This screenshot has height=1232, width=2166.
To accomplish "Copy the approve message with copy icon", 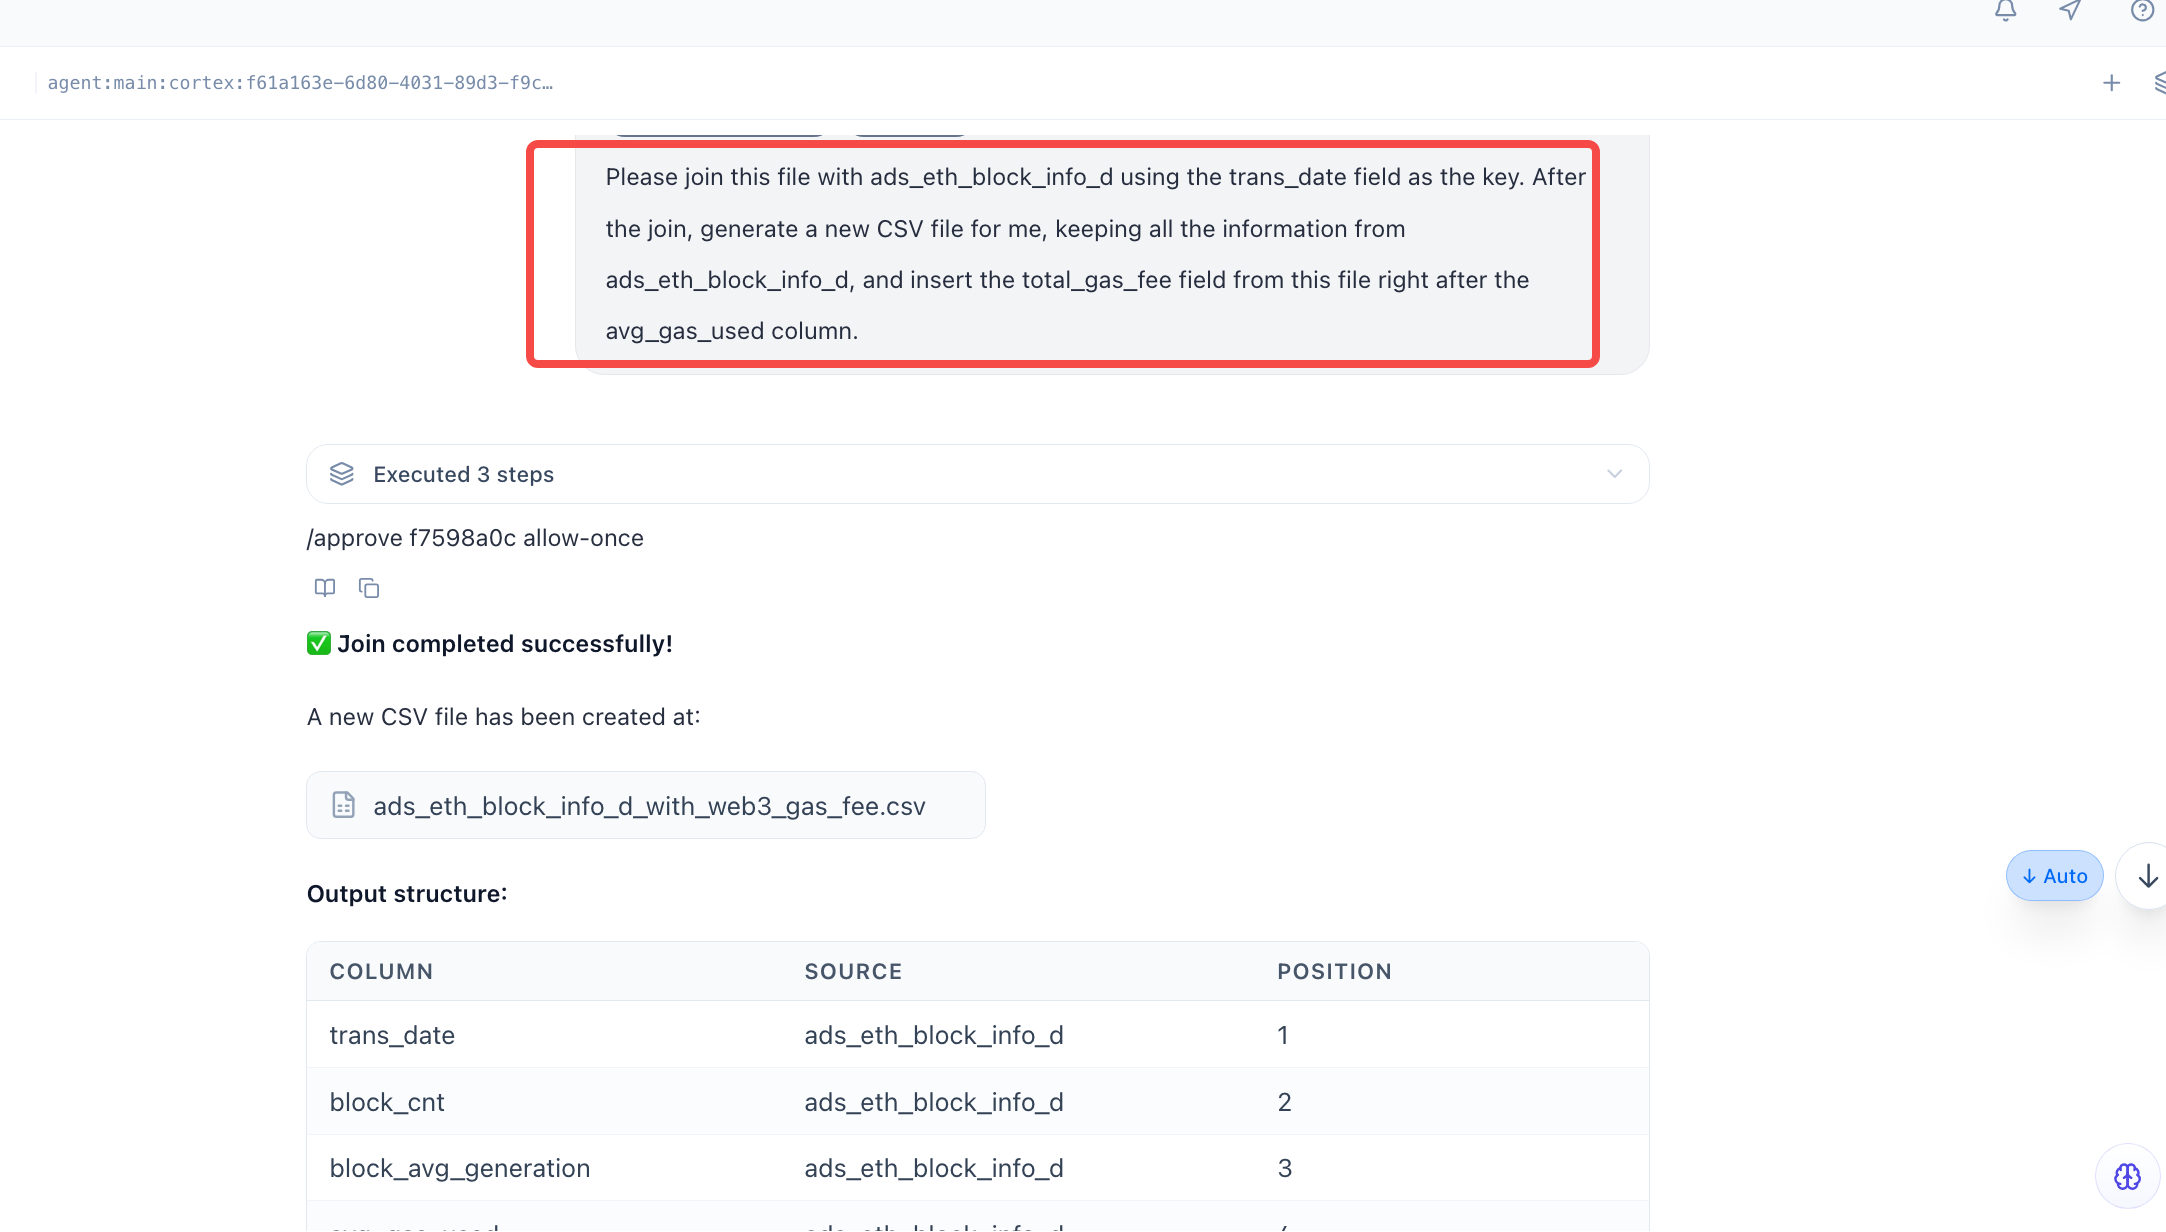I will pos(369,588).
